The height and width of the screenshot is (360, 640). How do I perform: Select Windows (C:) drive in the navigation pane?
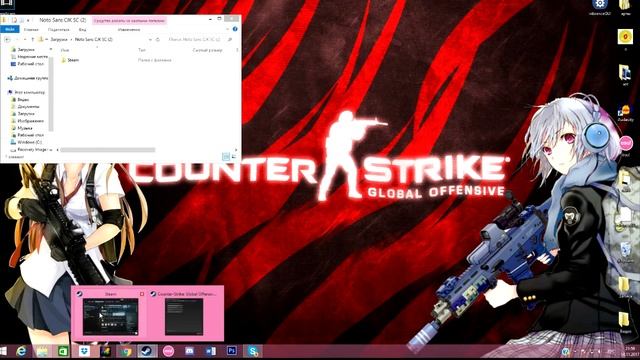(27, 142)
